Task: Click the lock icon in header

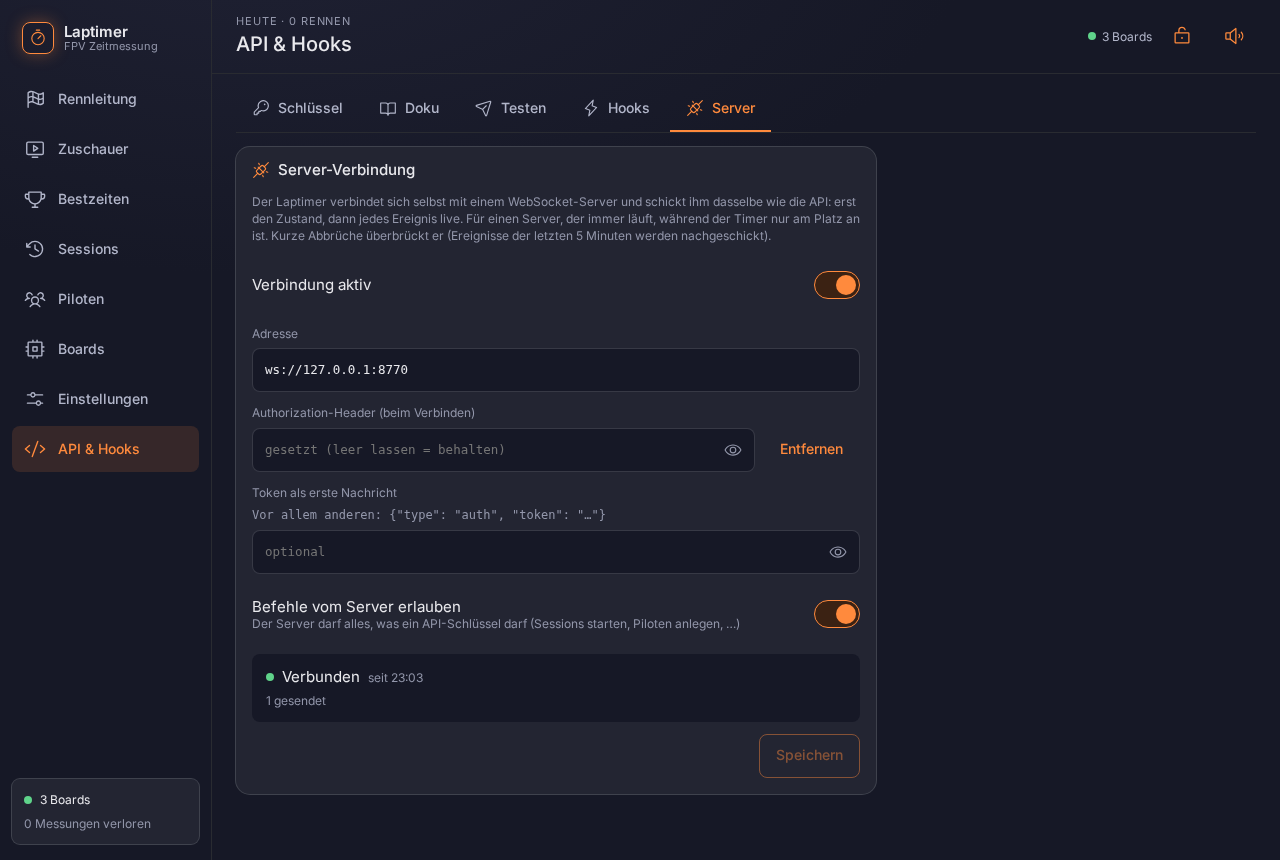Action: [1182, 36]
